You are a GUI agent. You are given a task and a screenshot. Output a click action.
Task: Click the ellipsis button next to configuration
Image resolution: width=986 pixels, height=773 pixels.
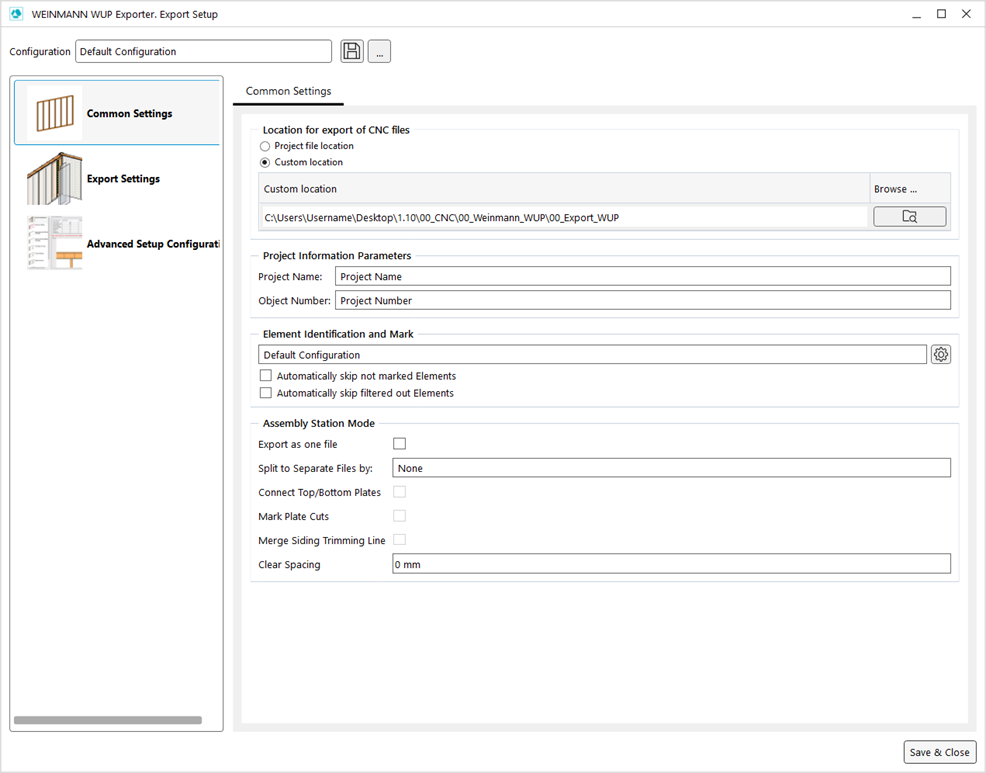tap(379, 52)
